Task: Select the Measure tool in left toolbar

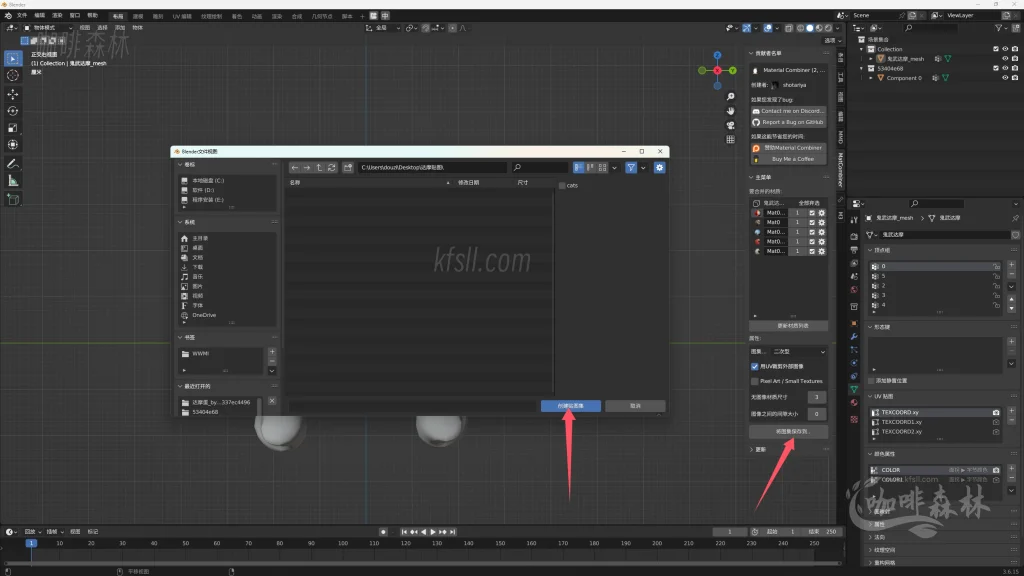Action: pyautogui.click(x=13, y=180)
